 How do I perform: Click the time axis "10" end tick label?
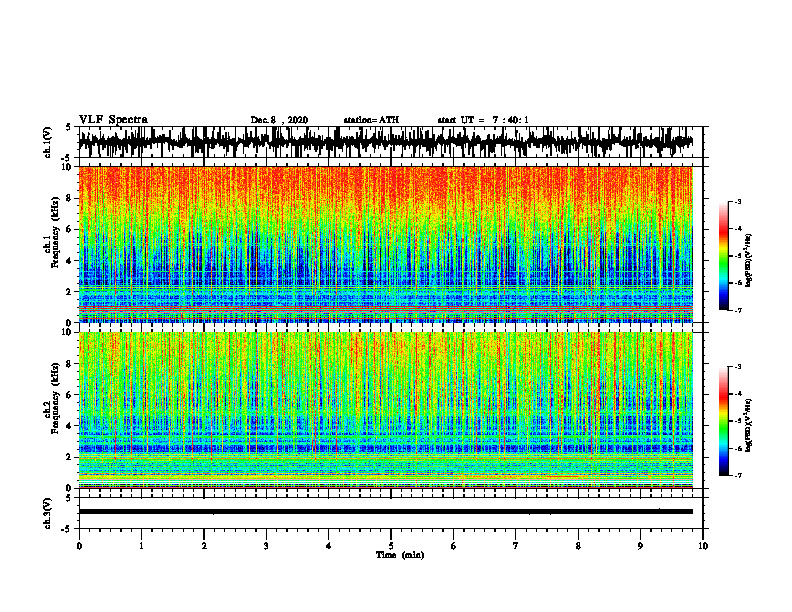[x=703, y=546]
